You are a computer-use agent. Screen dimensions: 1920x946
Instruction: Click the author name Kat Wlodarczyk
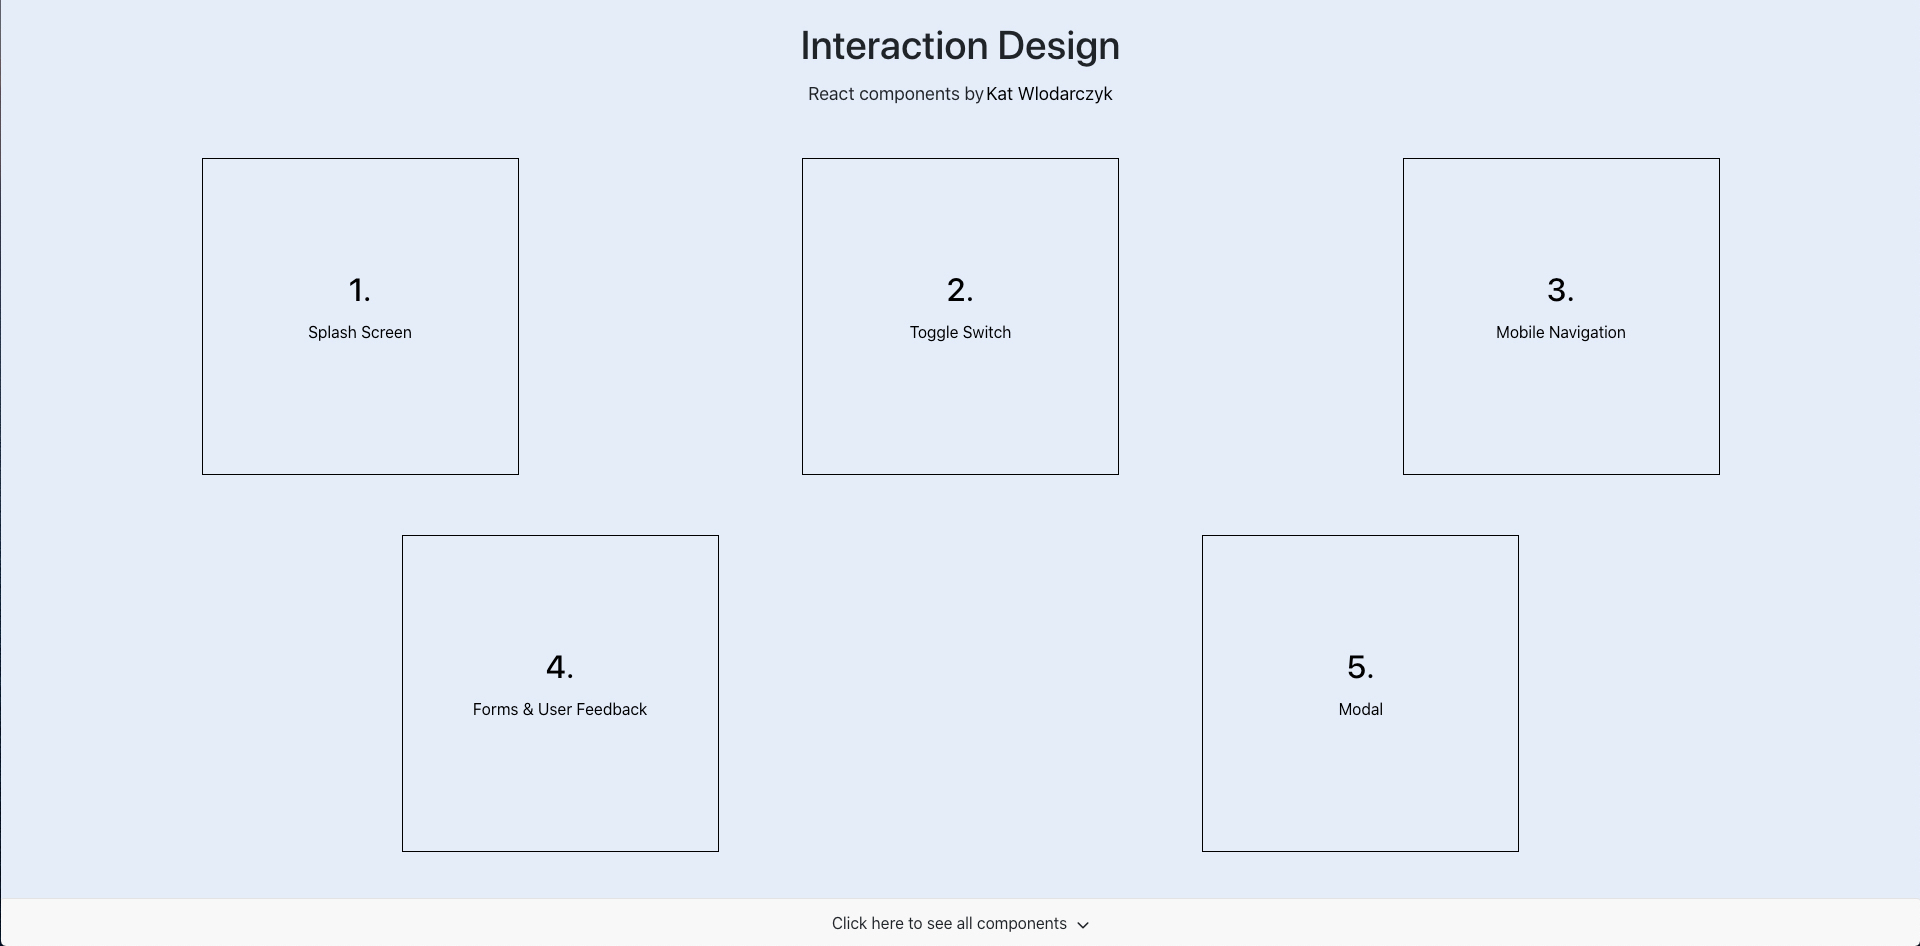[x=1048, y=93]
